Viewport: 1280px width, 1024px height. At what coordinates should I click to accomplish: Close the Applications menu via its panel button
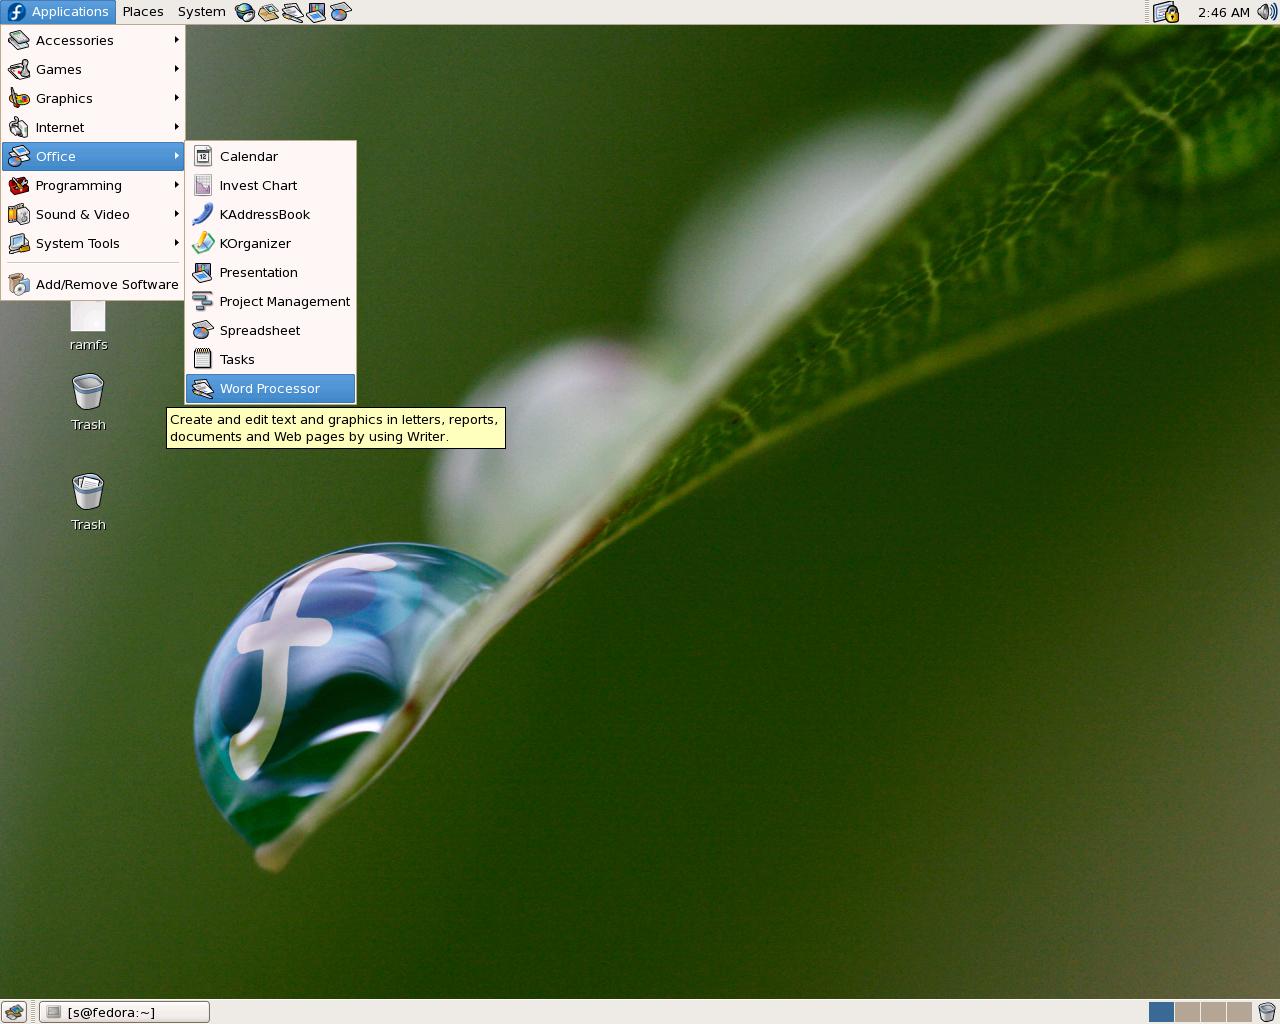[x=58, y=12]
